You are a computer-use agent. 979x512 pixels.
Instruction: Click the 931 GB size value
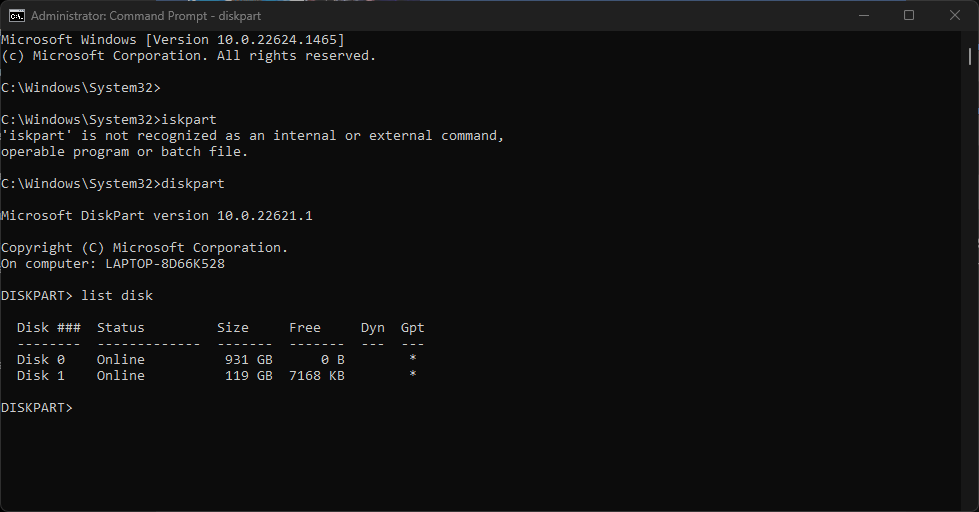(248, 360)
